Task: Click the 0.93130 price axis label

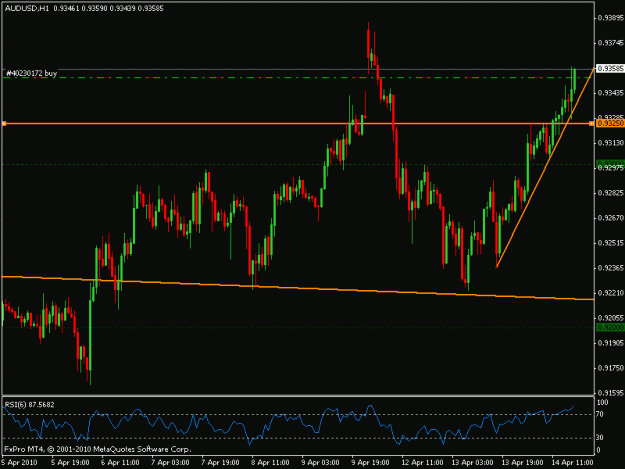Action: pyautogui.click(x=610, y=143)
